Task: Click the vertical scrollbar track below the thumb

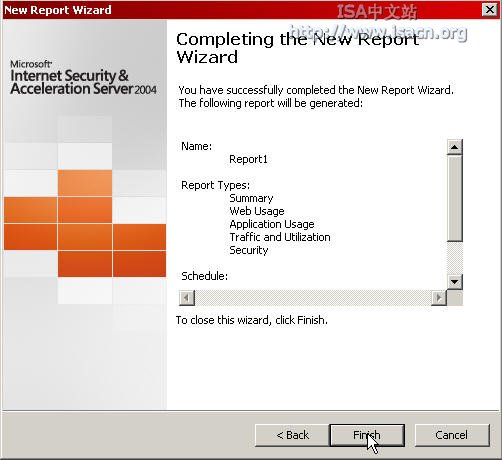Action: pos(455,258)
